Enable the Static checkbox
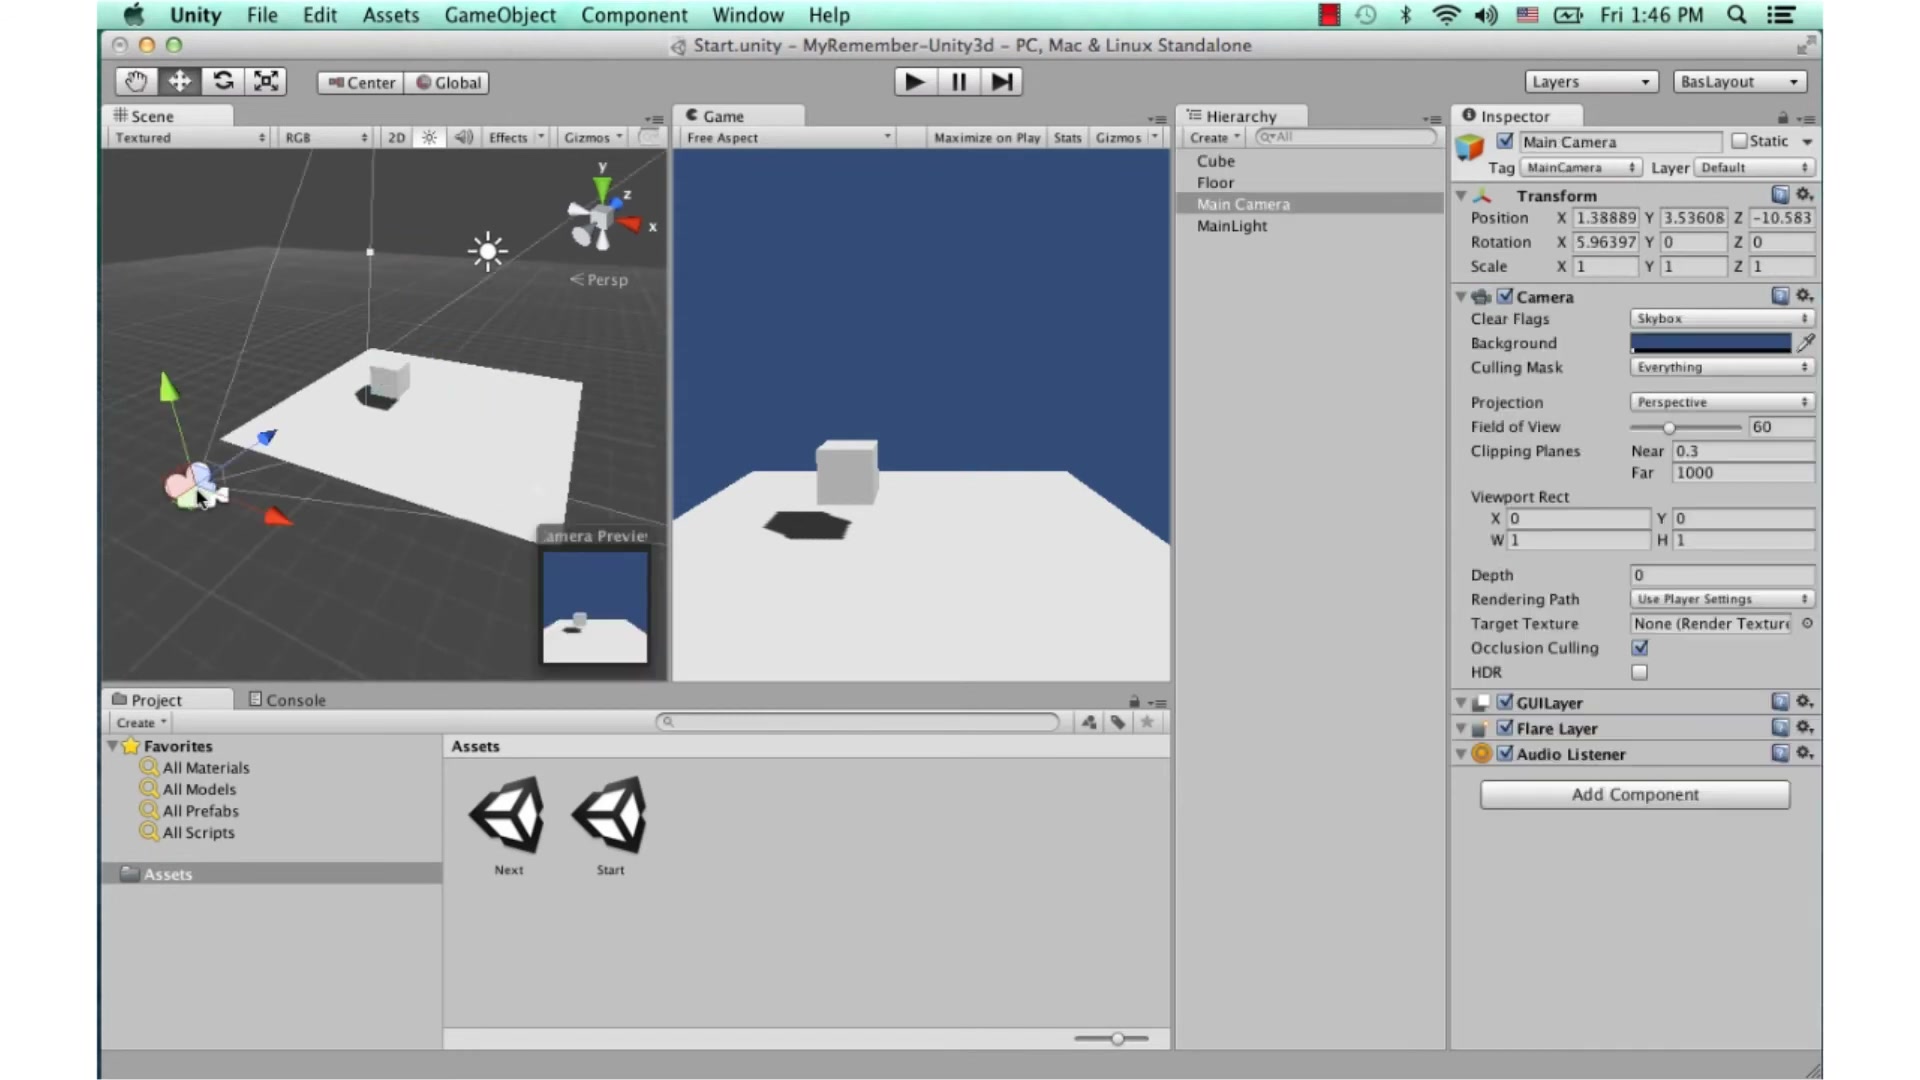Viewport: 1920px width, 1080px height. (1739, 141)
